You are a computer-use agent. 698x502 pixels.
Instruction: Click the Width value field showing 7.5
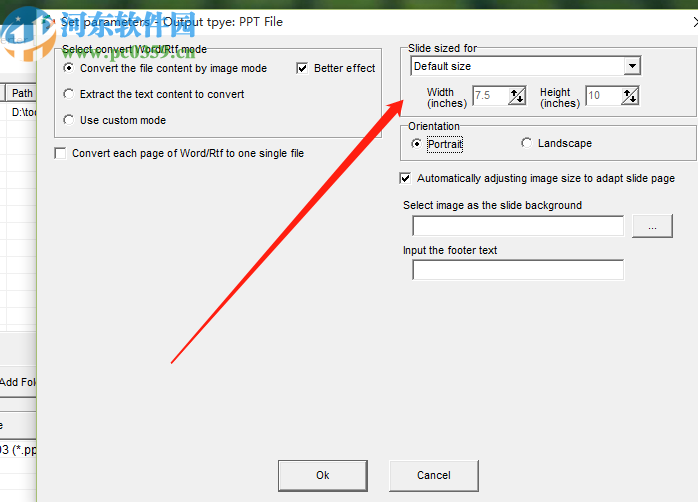click(490, 96)
